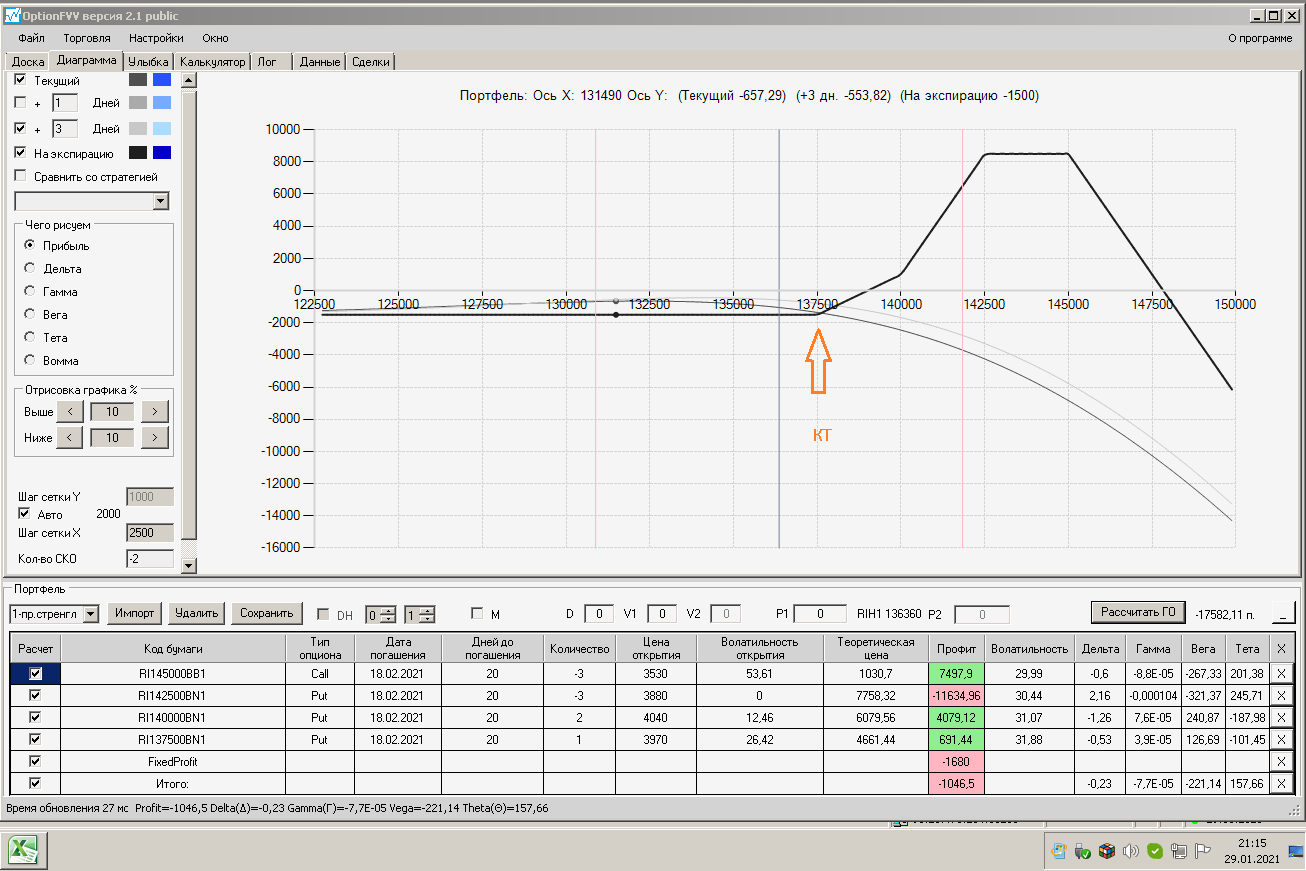Choose Тета as the plotted value
The image size is (1306, 871).
(30, 338)
